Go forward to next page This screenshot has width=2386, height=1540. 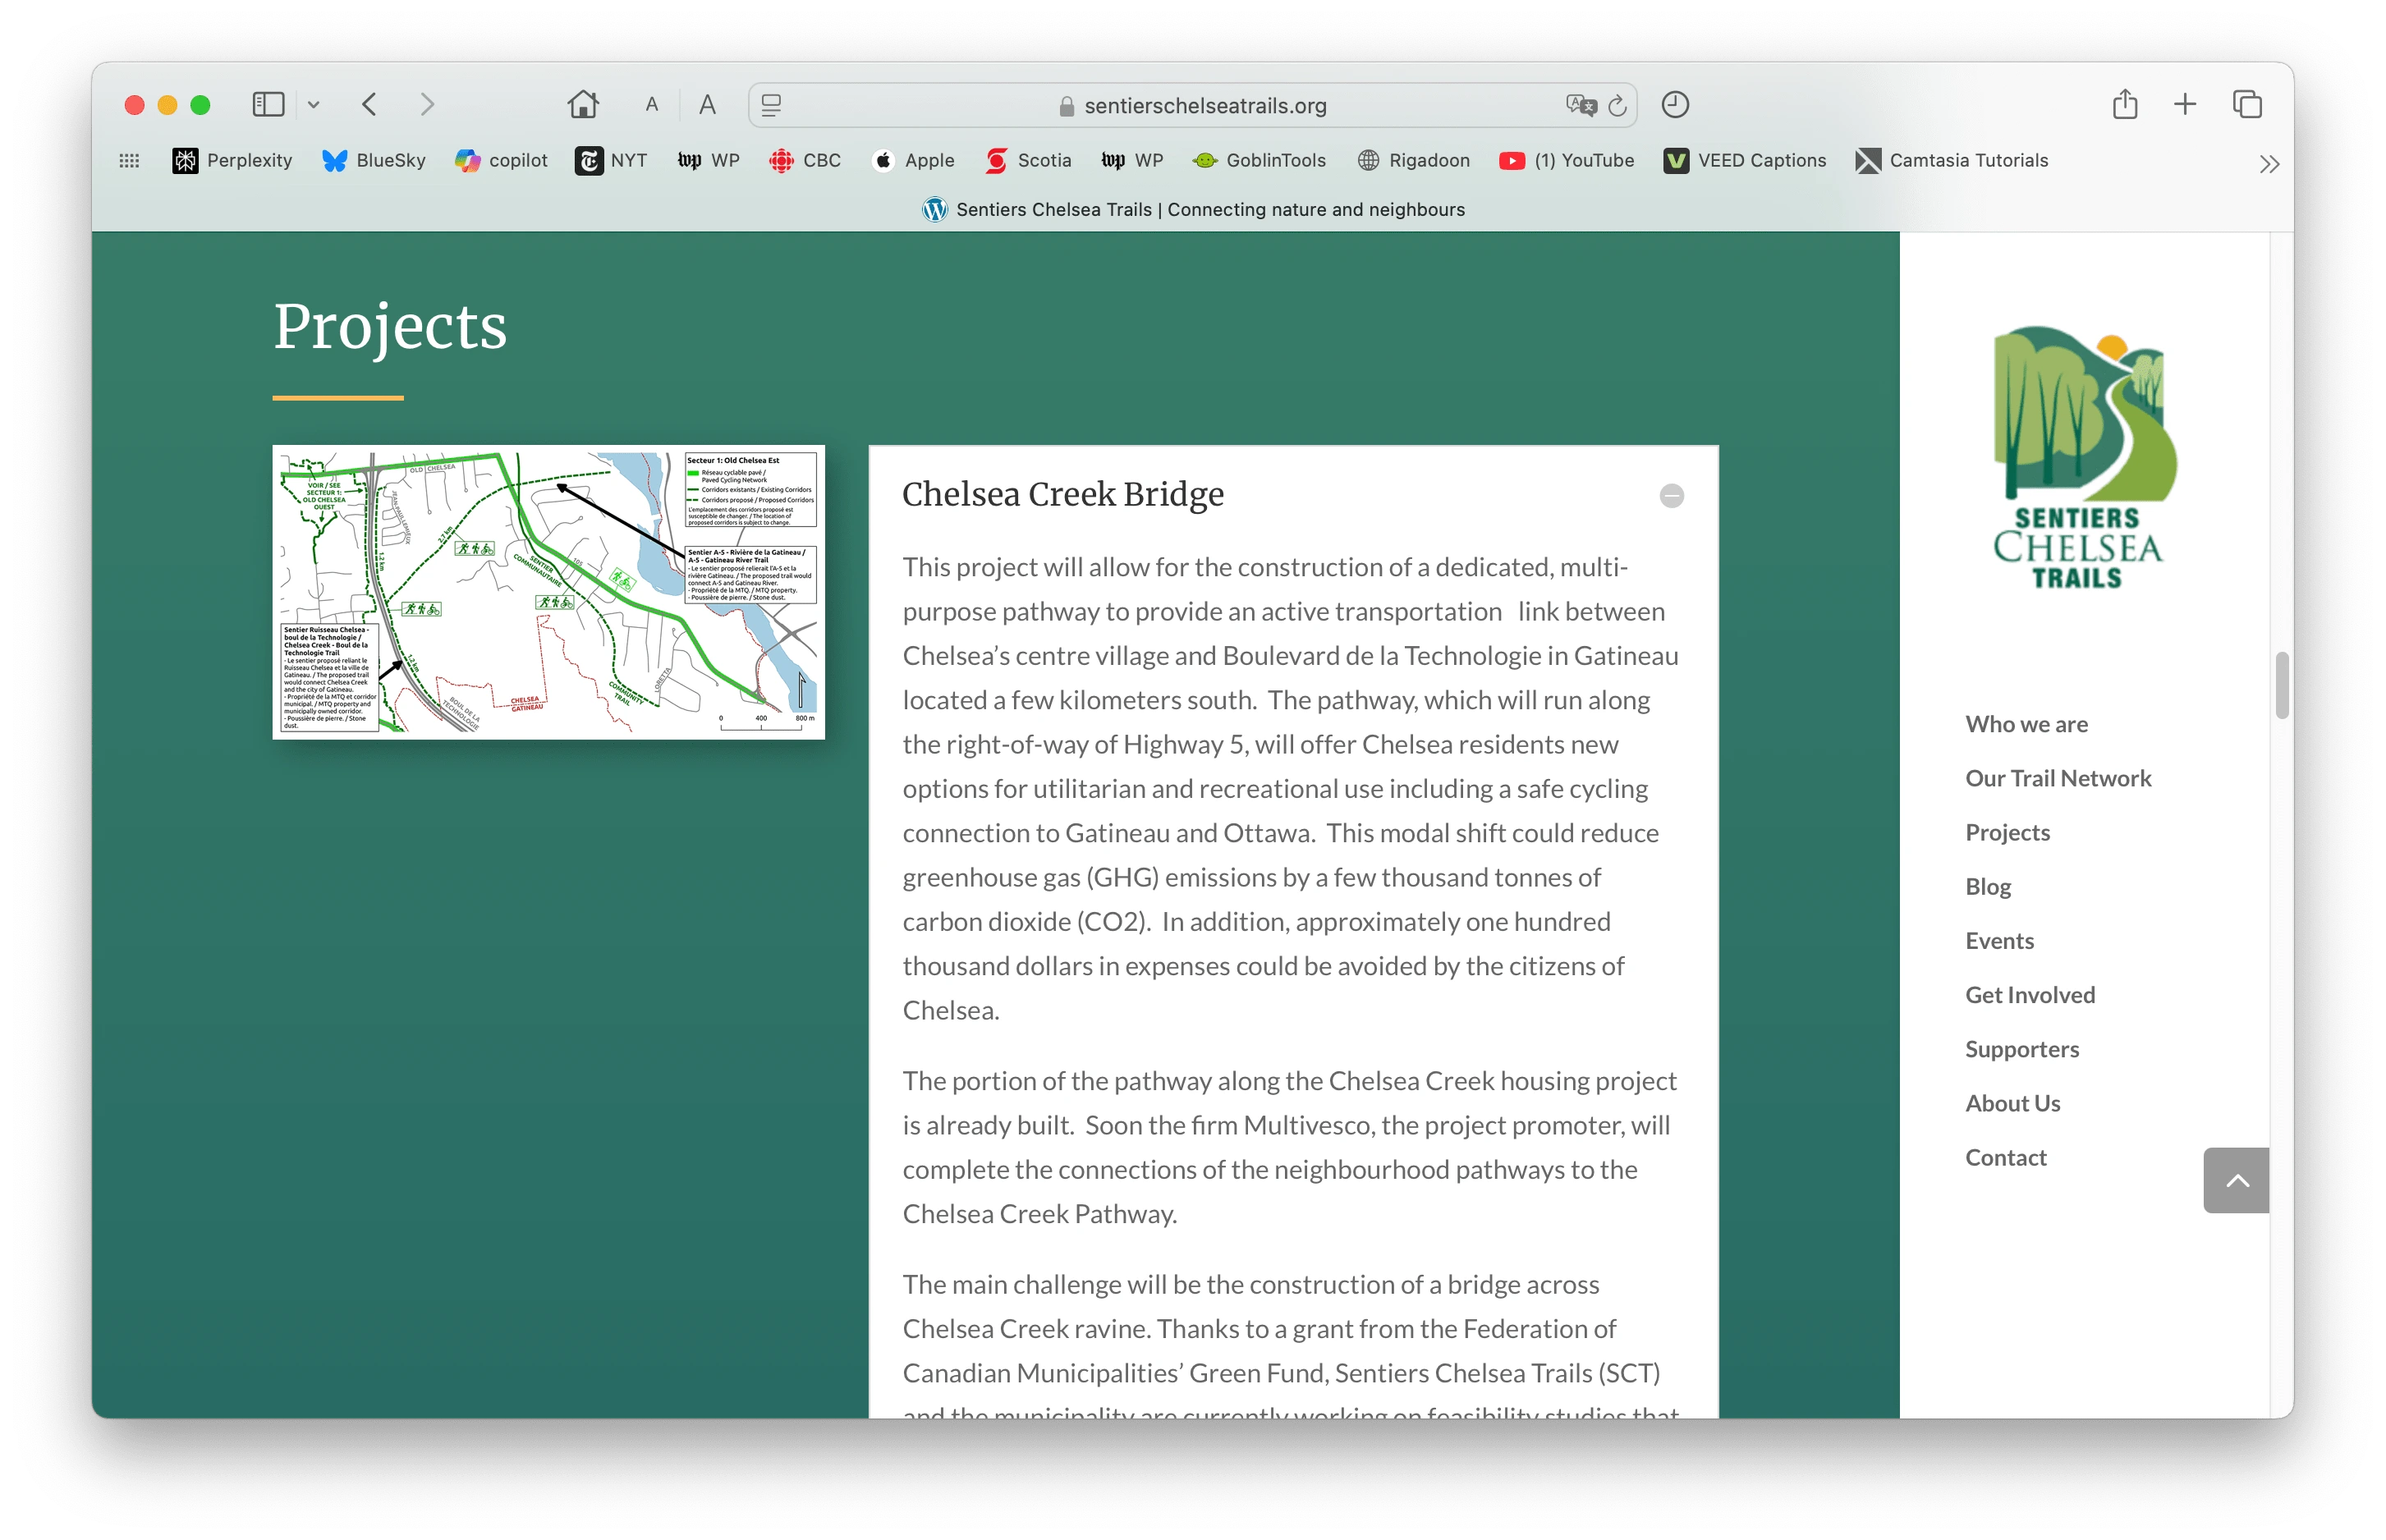click(428, 105)
